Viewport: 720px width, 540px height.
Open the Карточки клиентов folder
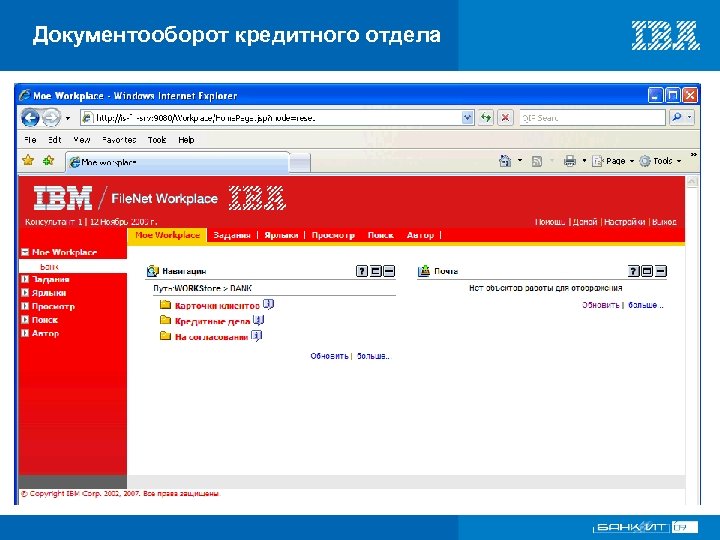click(x=217, y=306)
